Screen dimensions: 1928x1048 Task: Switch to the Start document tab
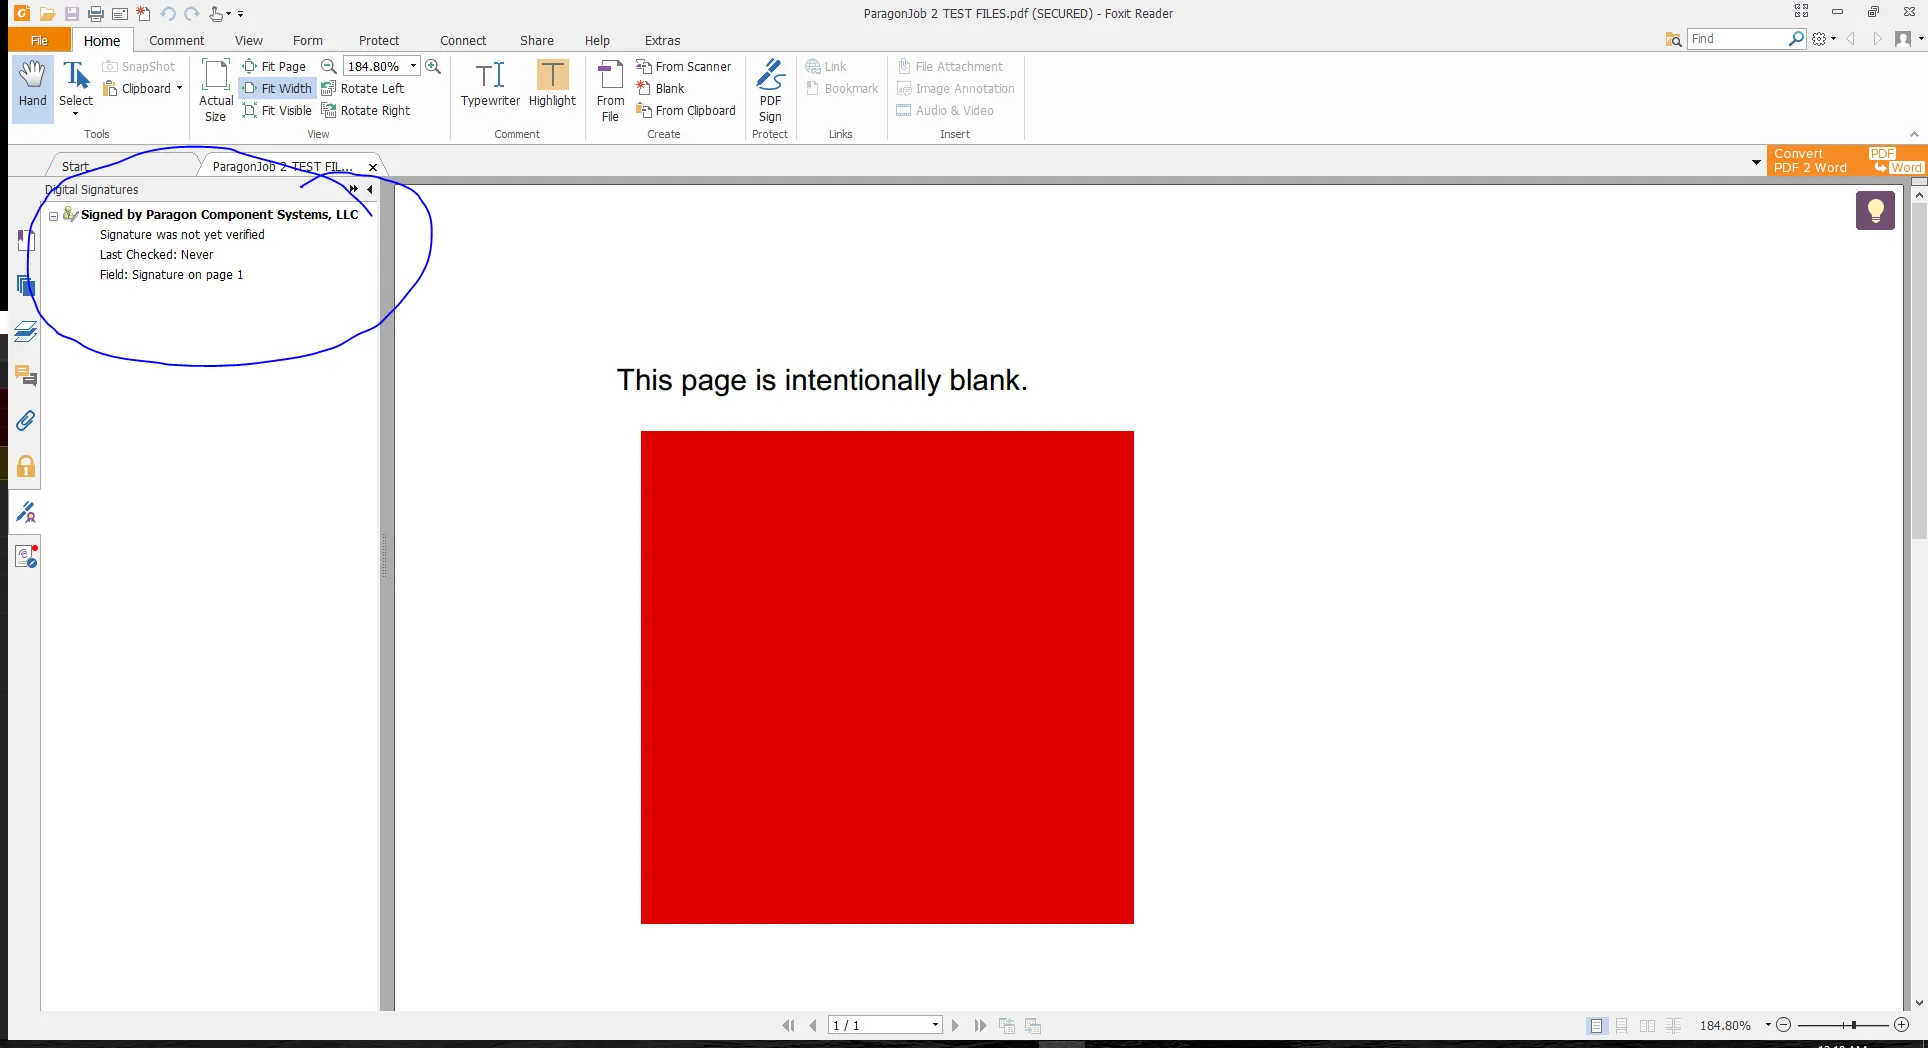76,167
